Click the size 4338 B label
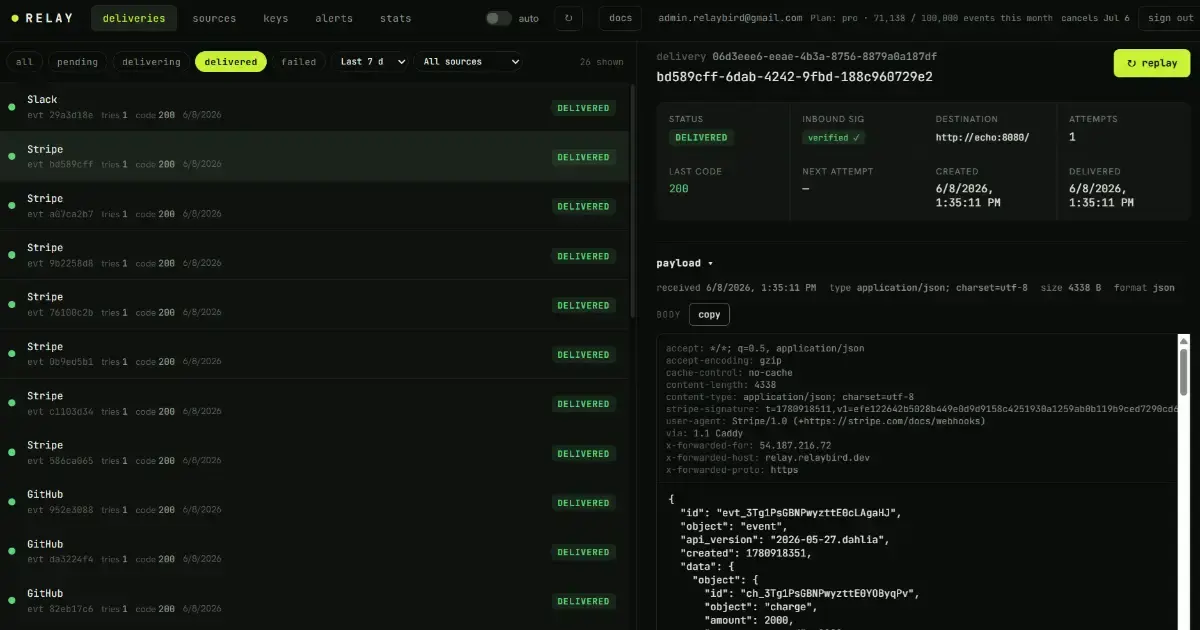The width and height of the screenshot is (1200, 630). pyautogui.click(x=1070, y=287)
